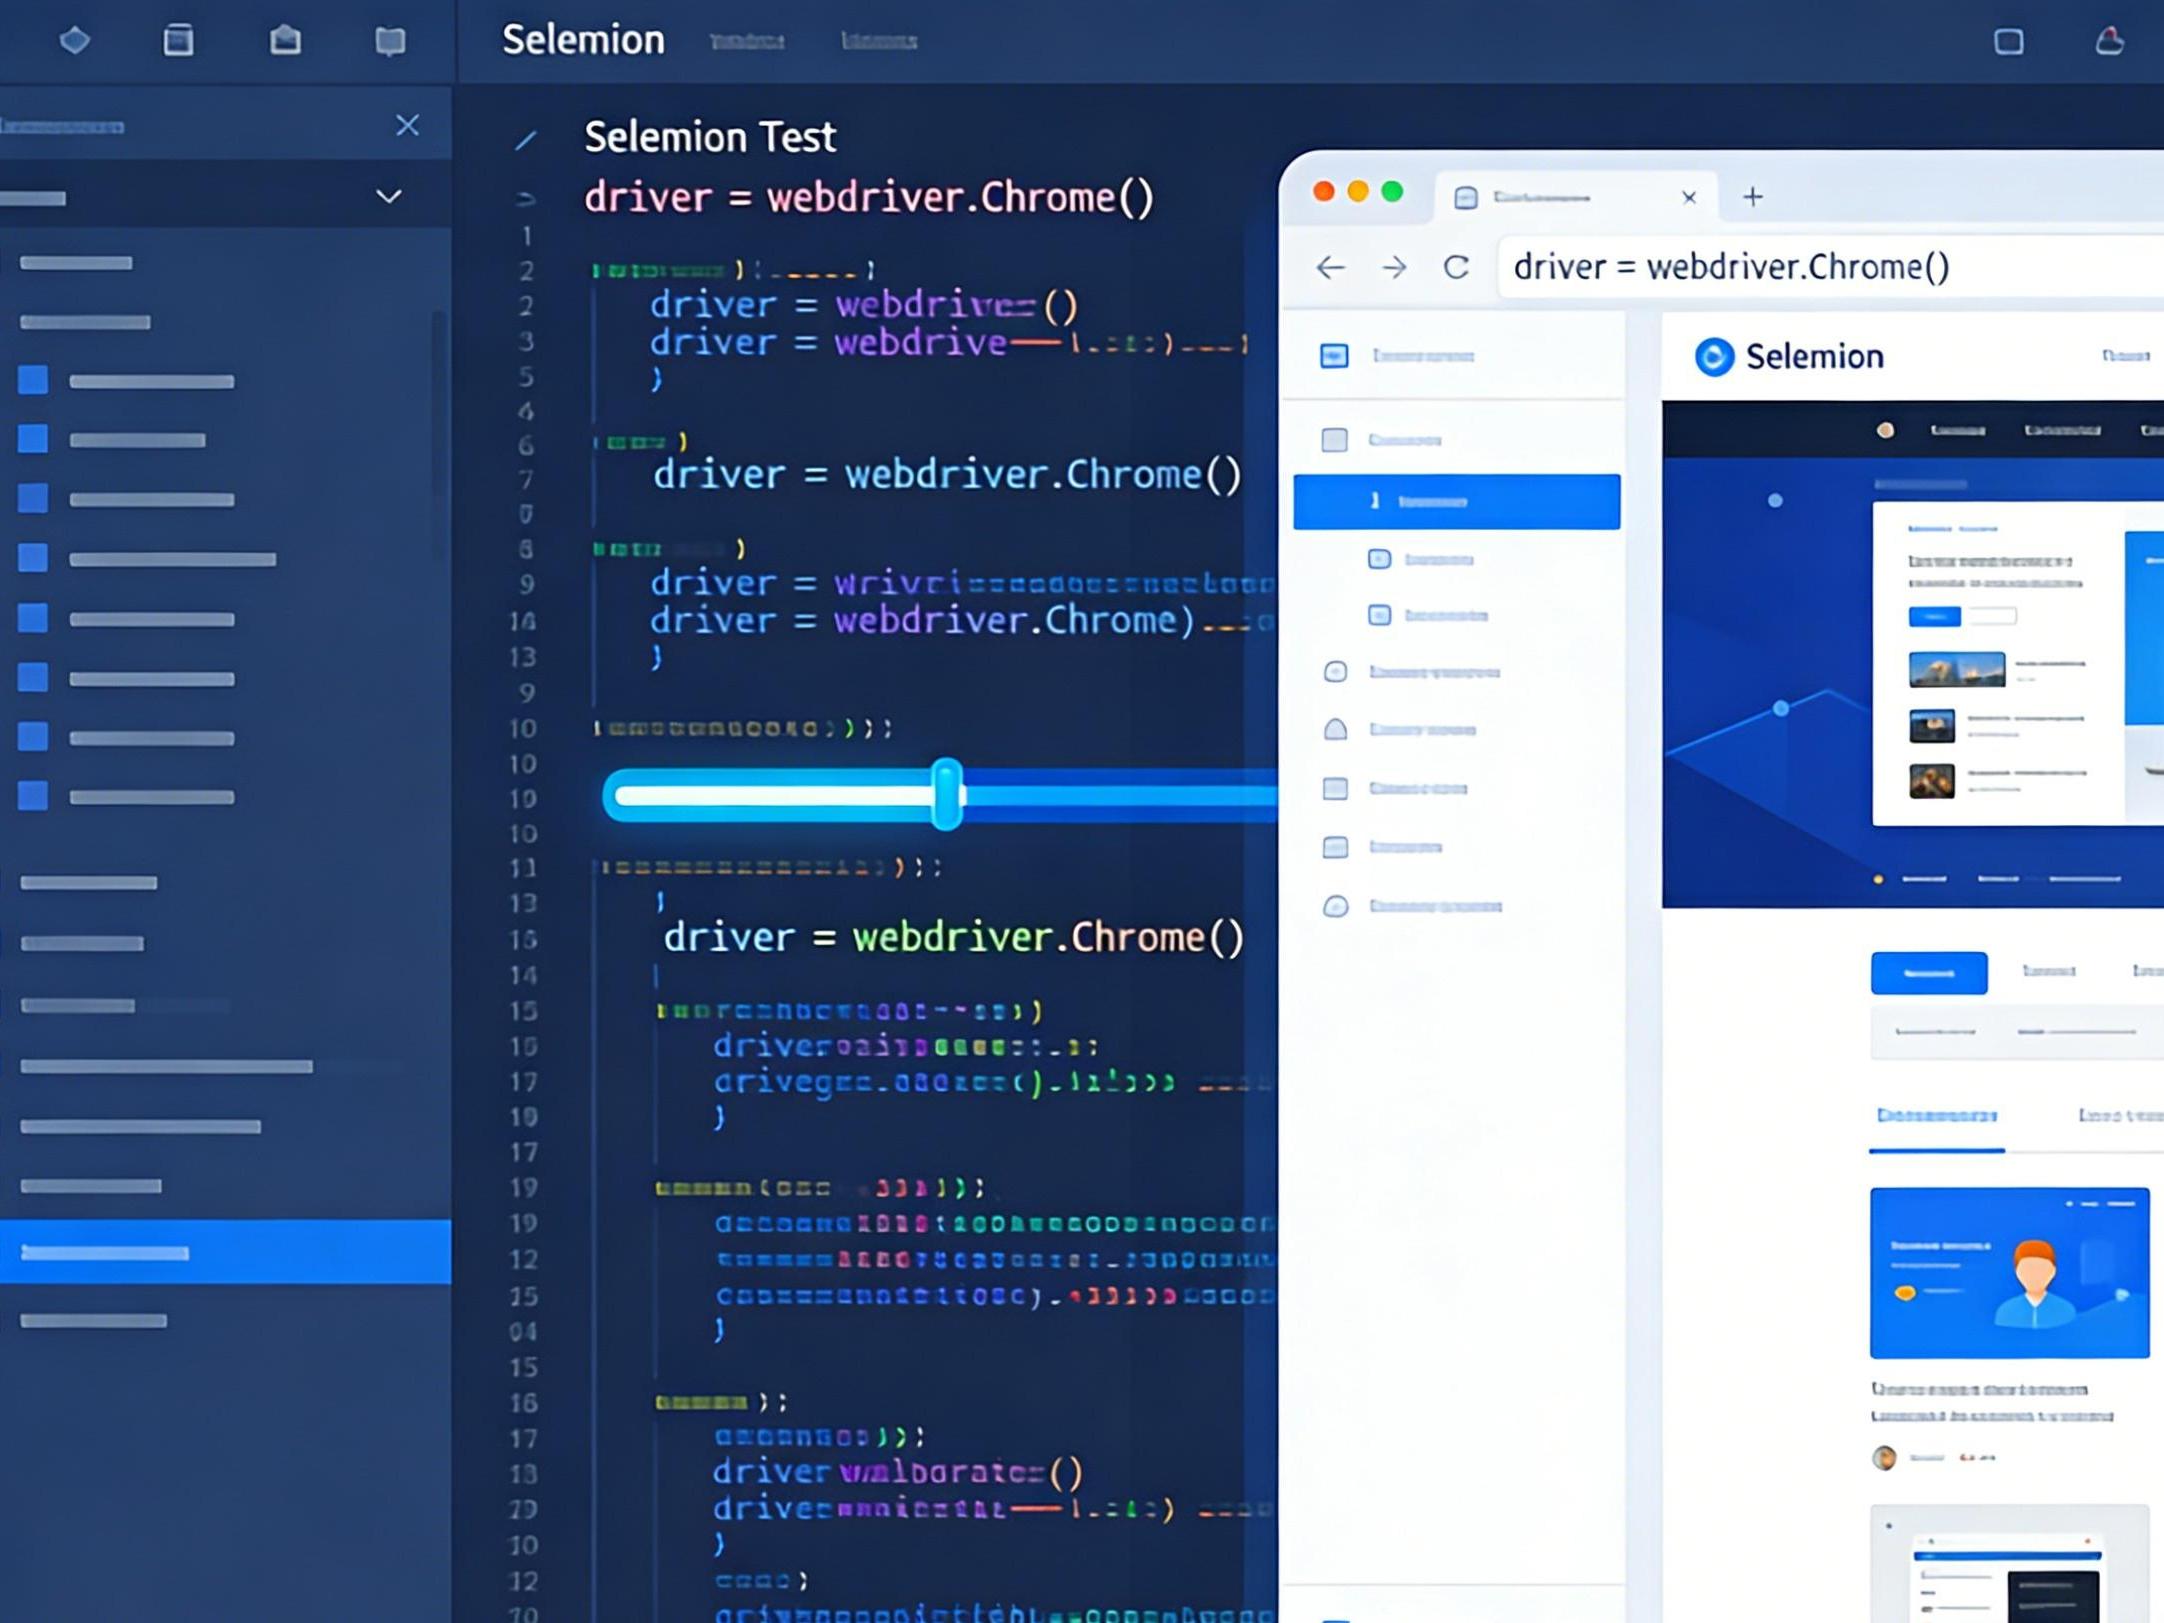Image resolution: width=2164 pixels, height=1623 pixels.
Task: Select highlighted row in left file list
Action: pyautogui.click(x=225, y=1252)
